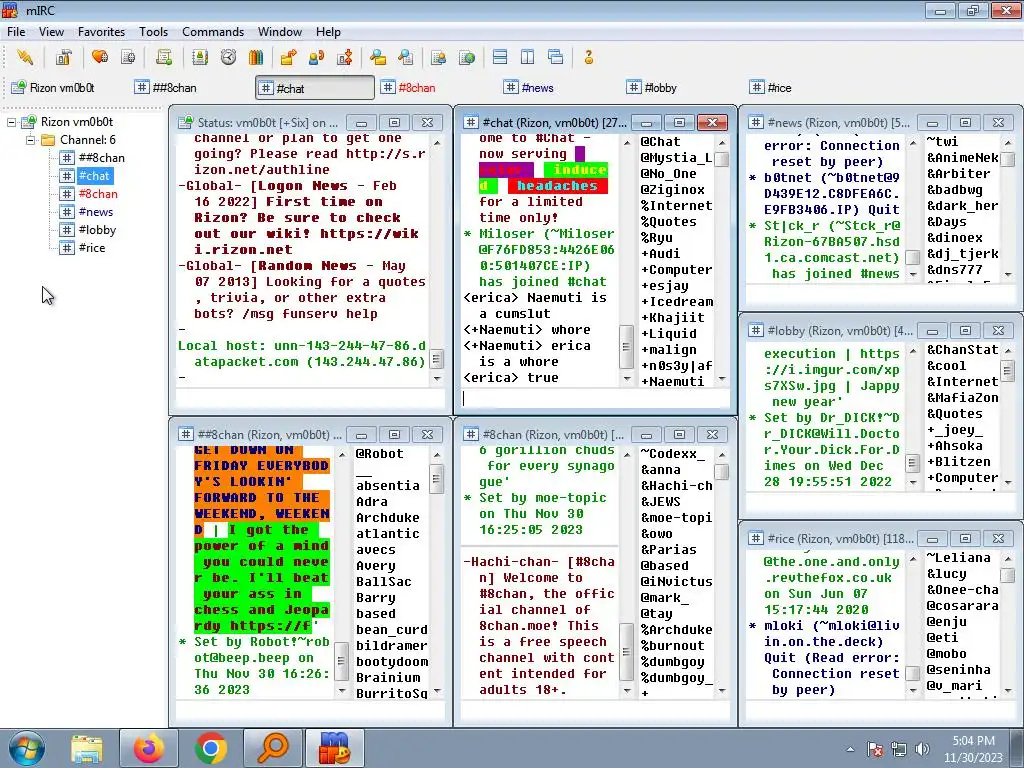Select #lobby in the treebar

(97, 229)
